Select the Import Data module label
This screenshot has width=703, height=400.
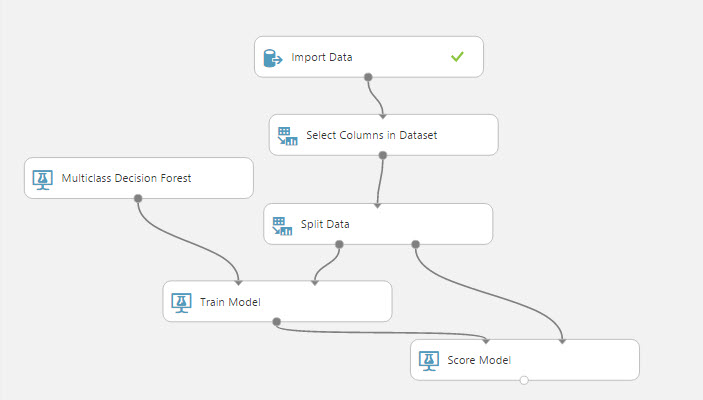tap(322, 57)
